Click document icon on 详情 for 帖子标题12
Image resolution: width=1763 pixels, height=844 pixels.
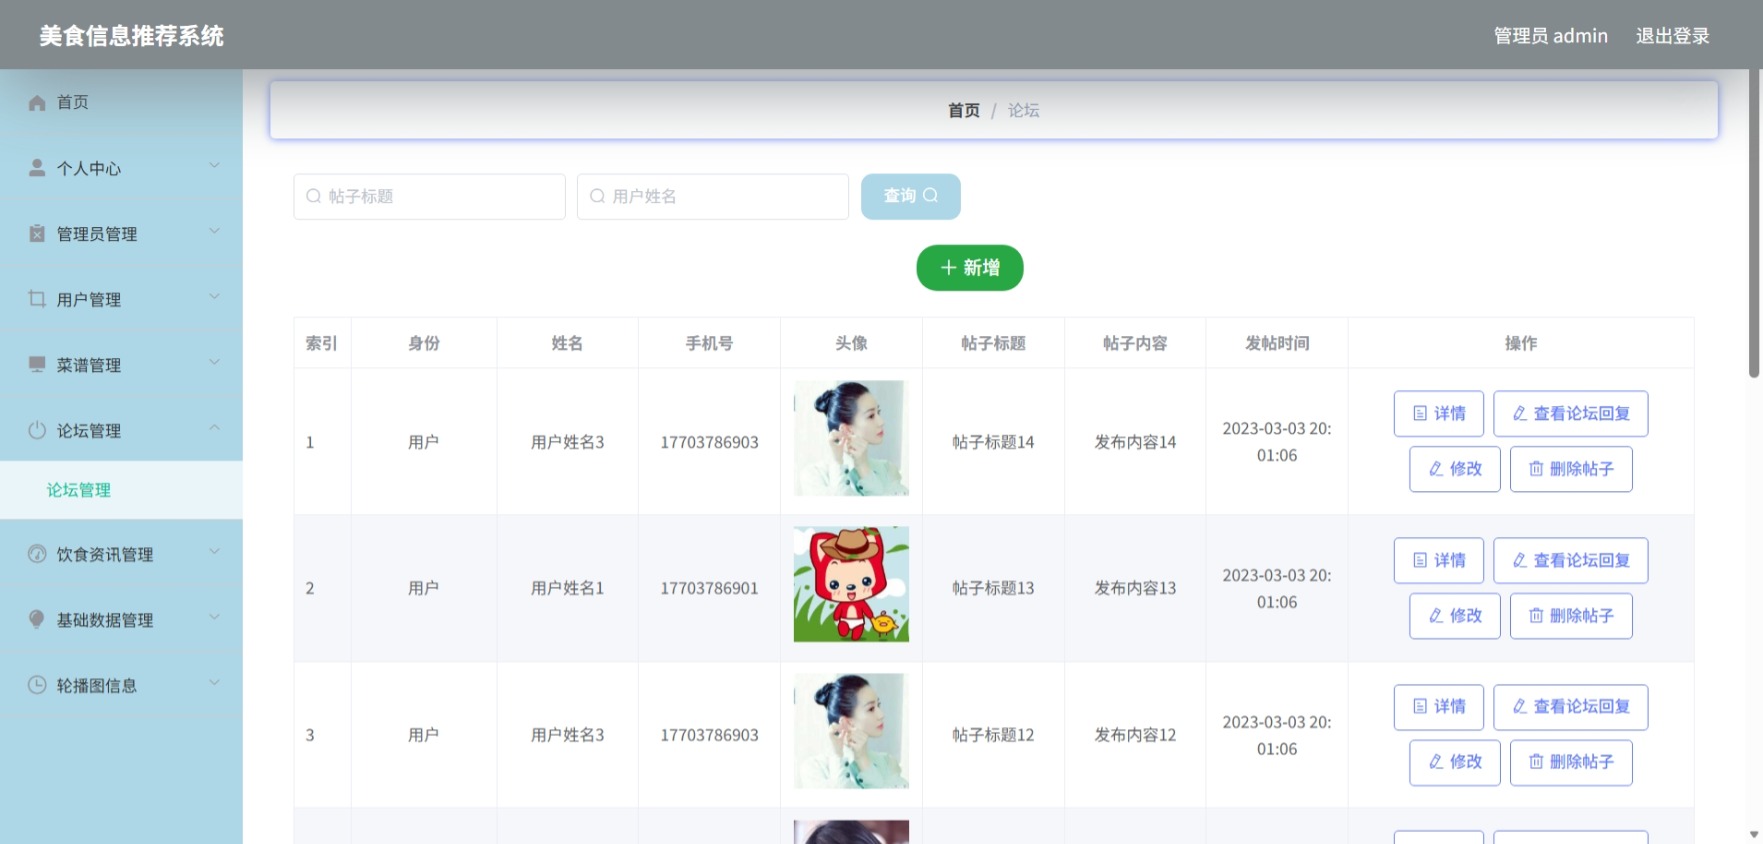coord(1420,706)
